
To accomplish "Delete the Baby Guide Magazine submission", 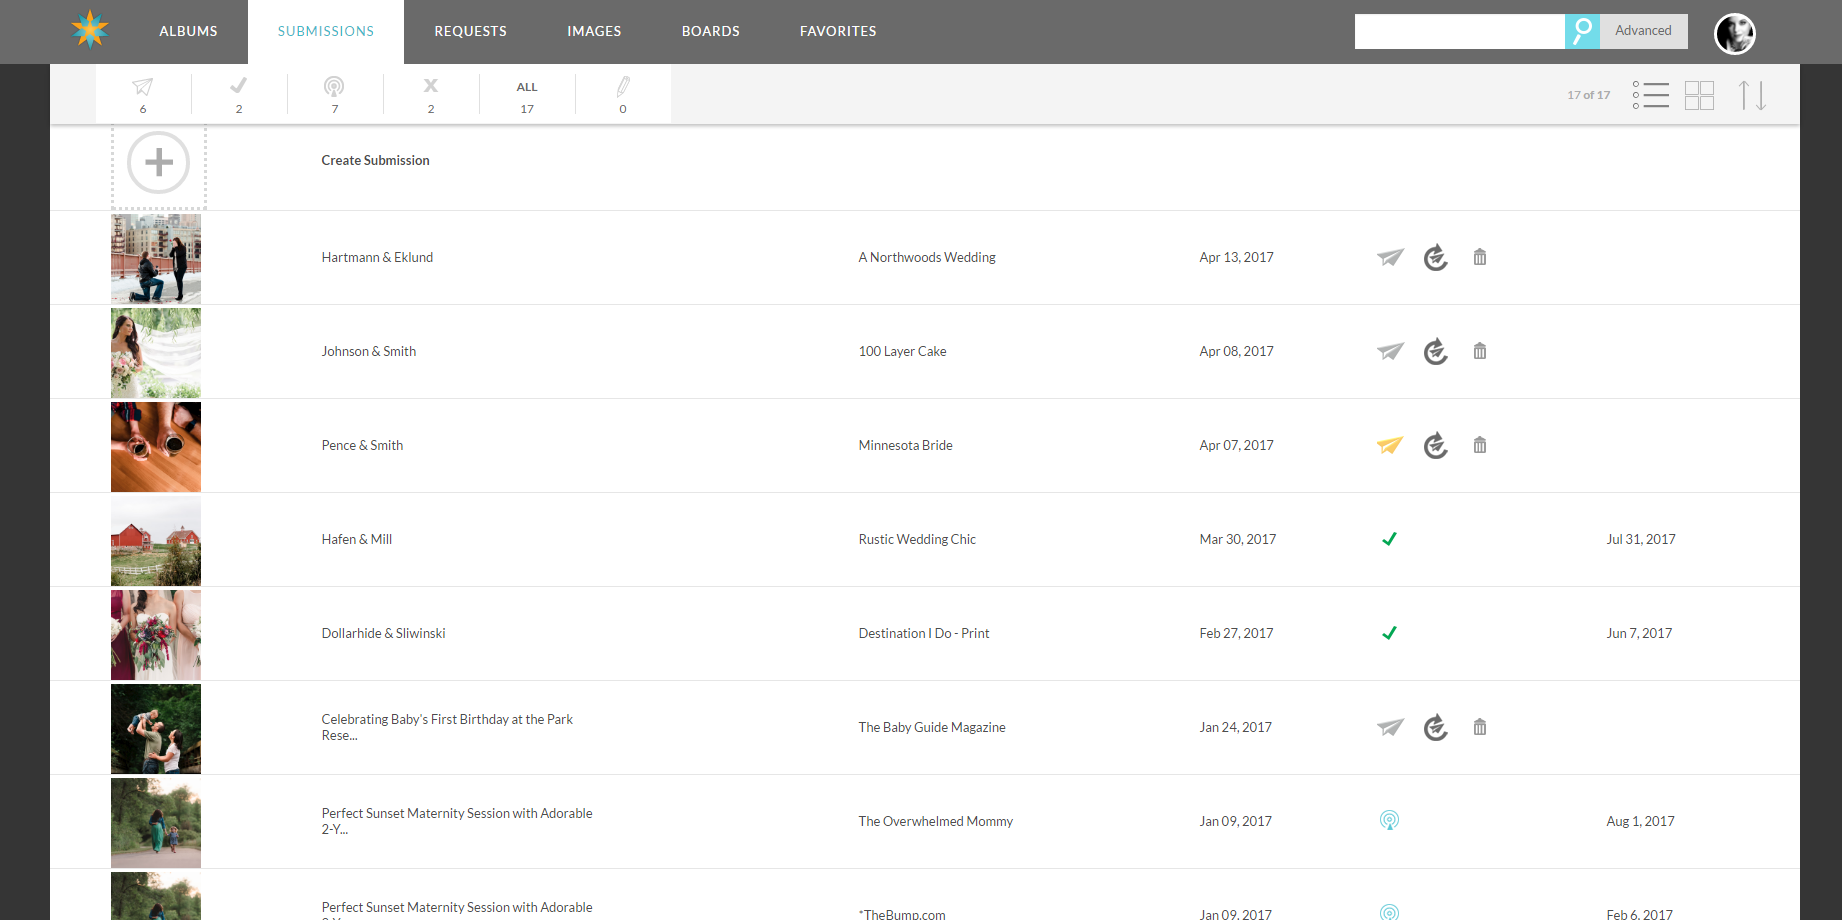I will tap(1480, 727).
